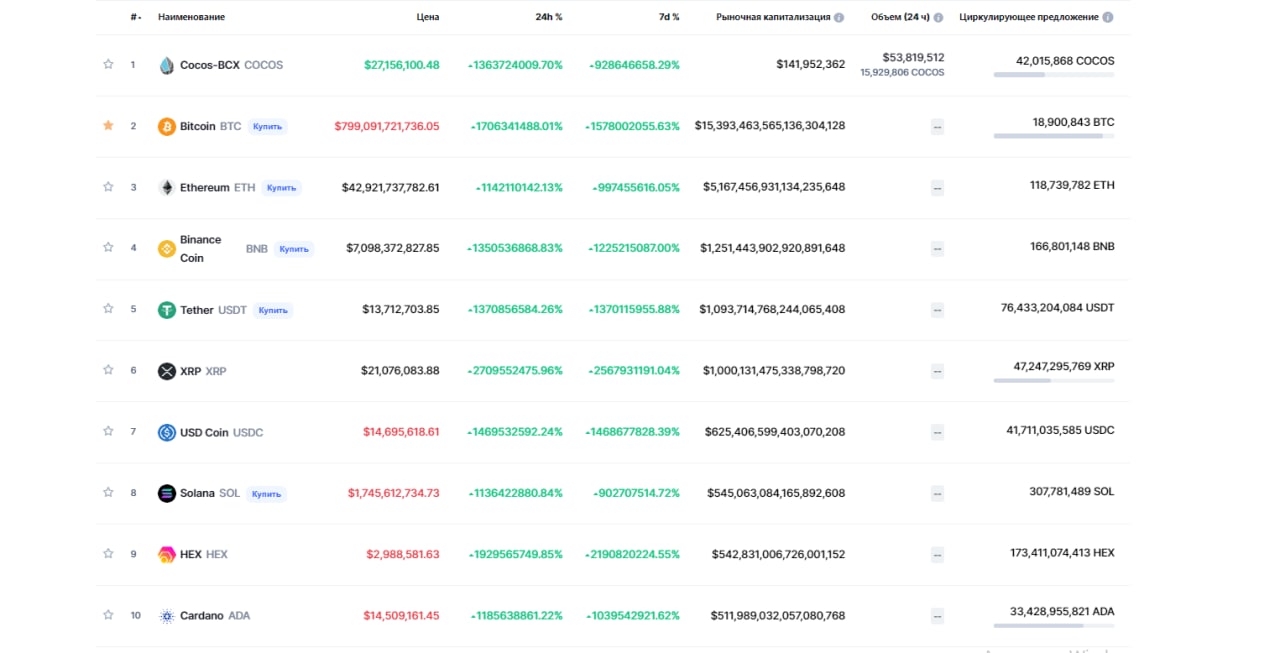Open the XRP coin name link

[203, 371]
